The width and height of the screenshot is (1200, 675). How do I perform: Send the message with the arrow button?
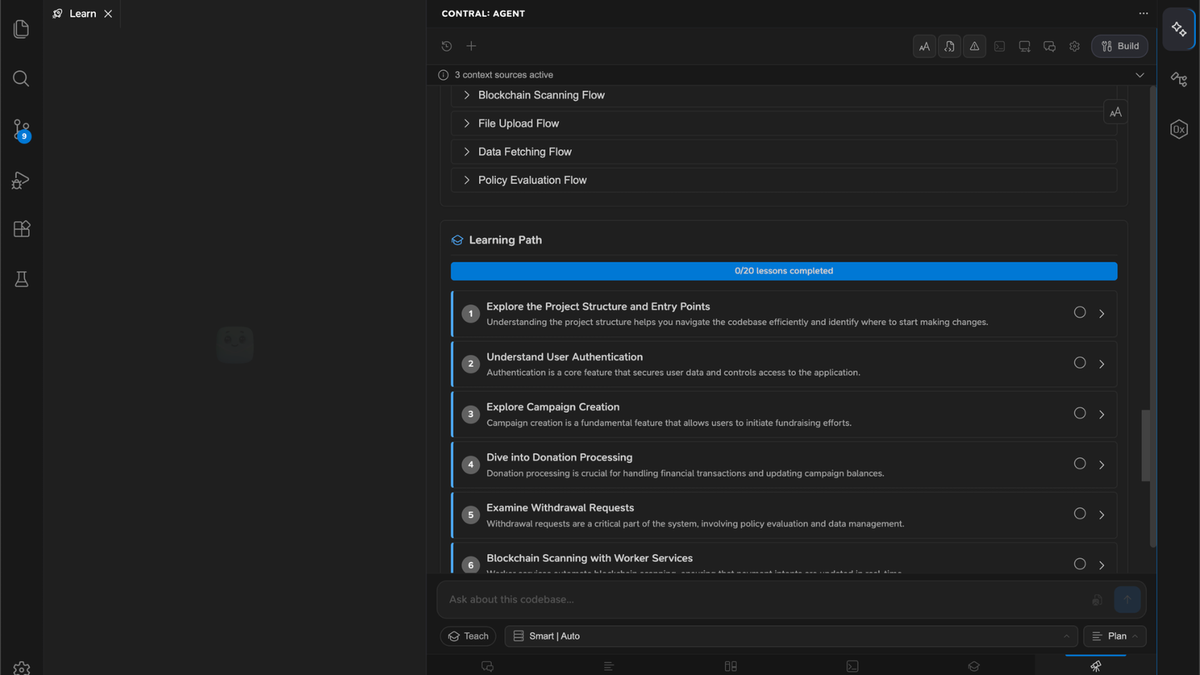(x=1127, y=599)
